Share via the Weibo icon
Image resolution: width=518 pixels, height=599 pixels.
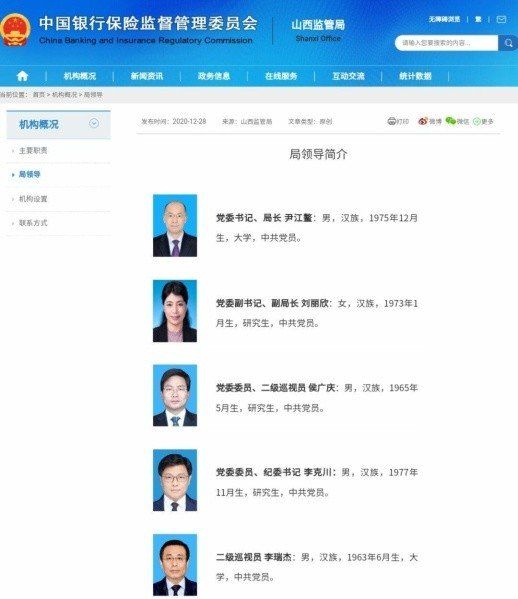click(x=422, y=121)
